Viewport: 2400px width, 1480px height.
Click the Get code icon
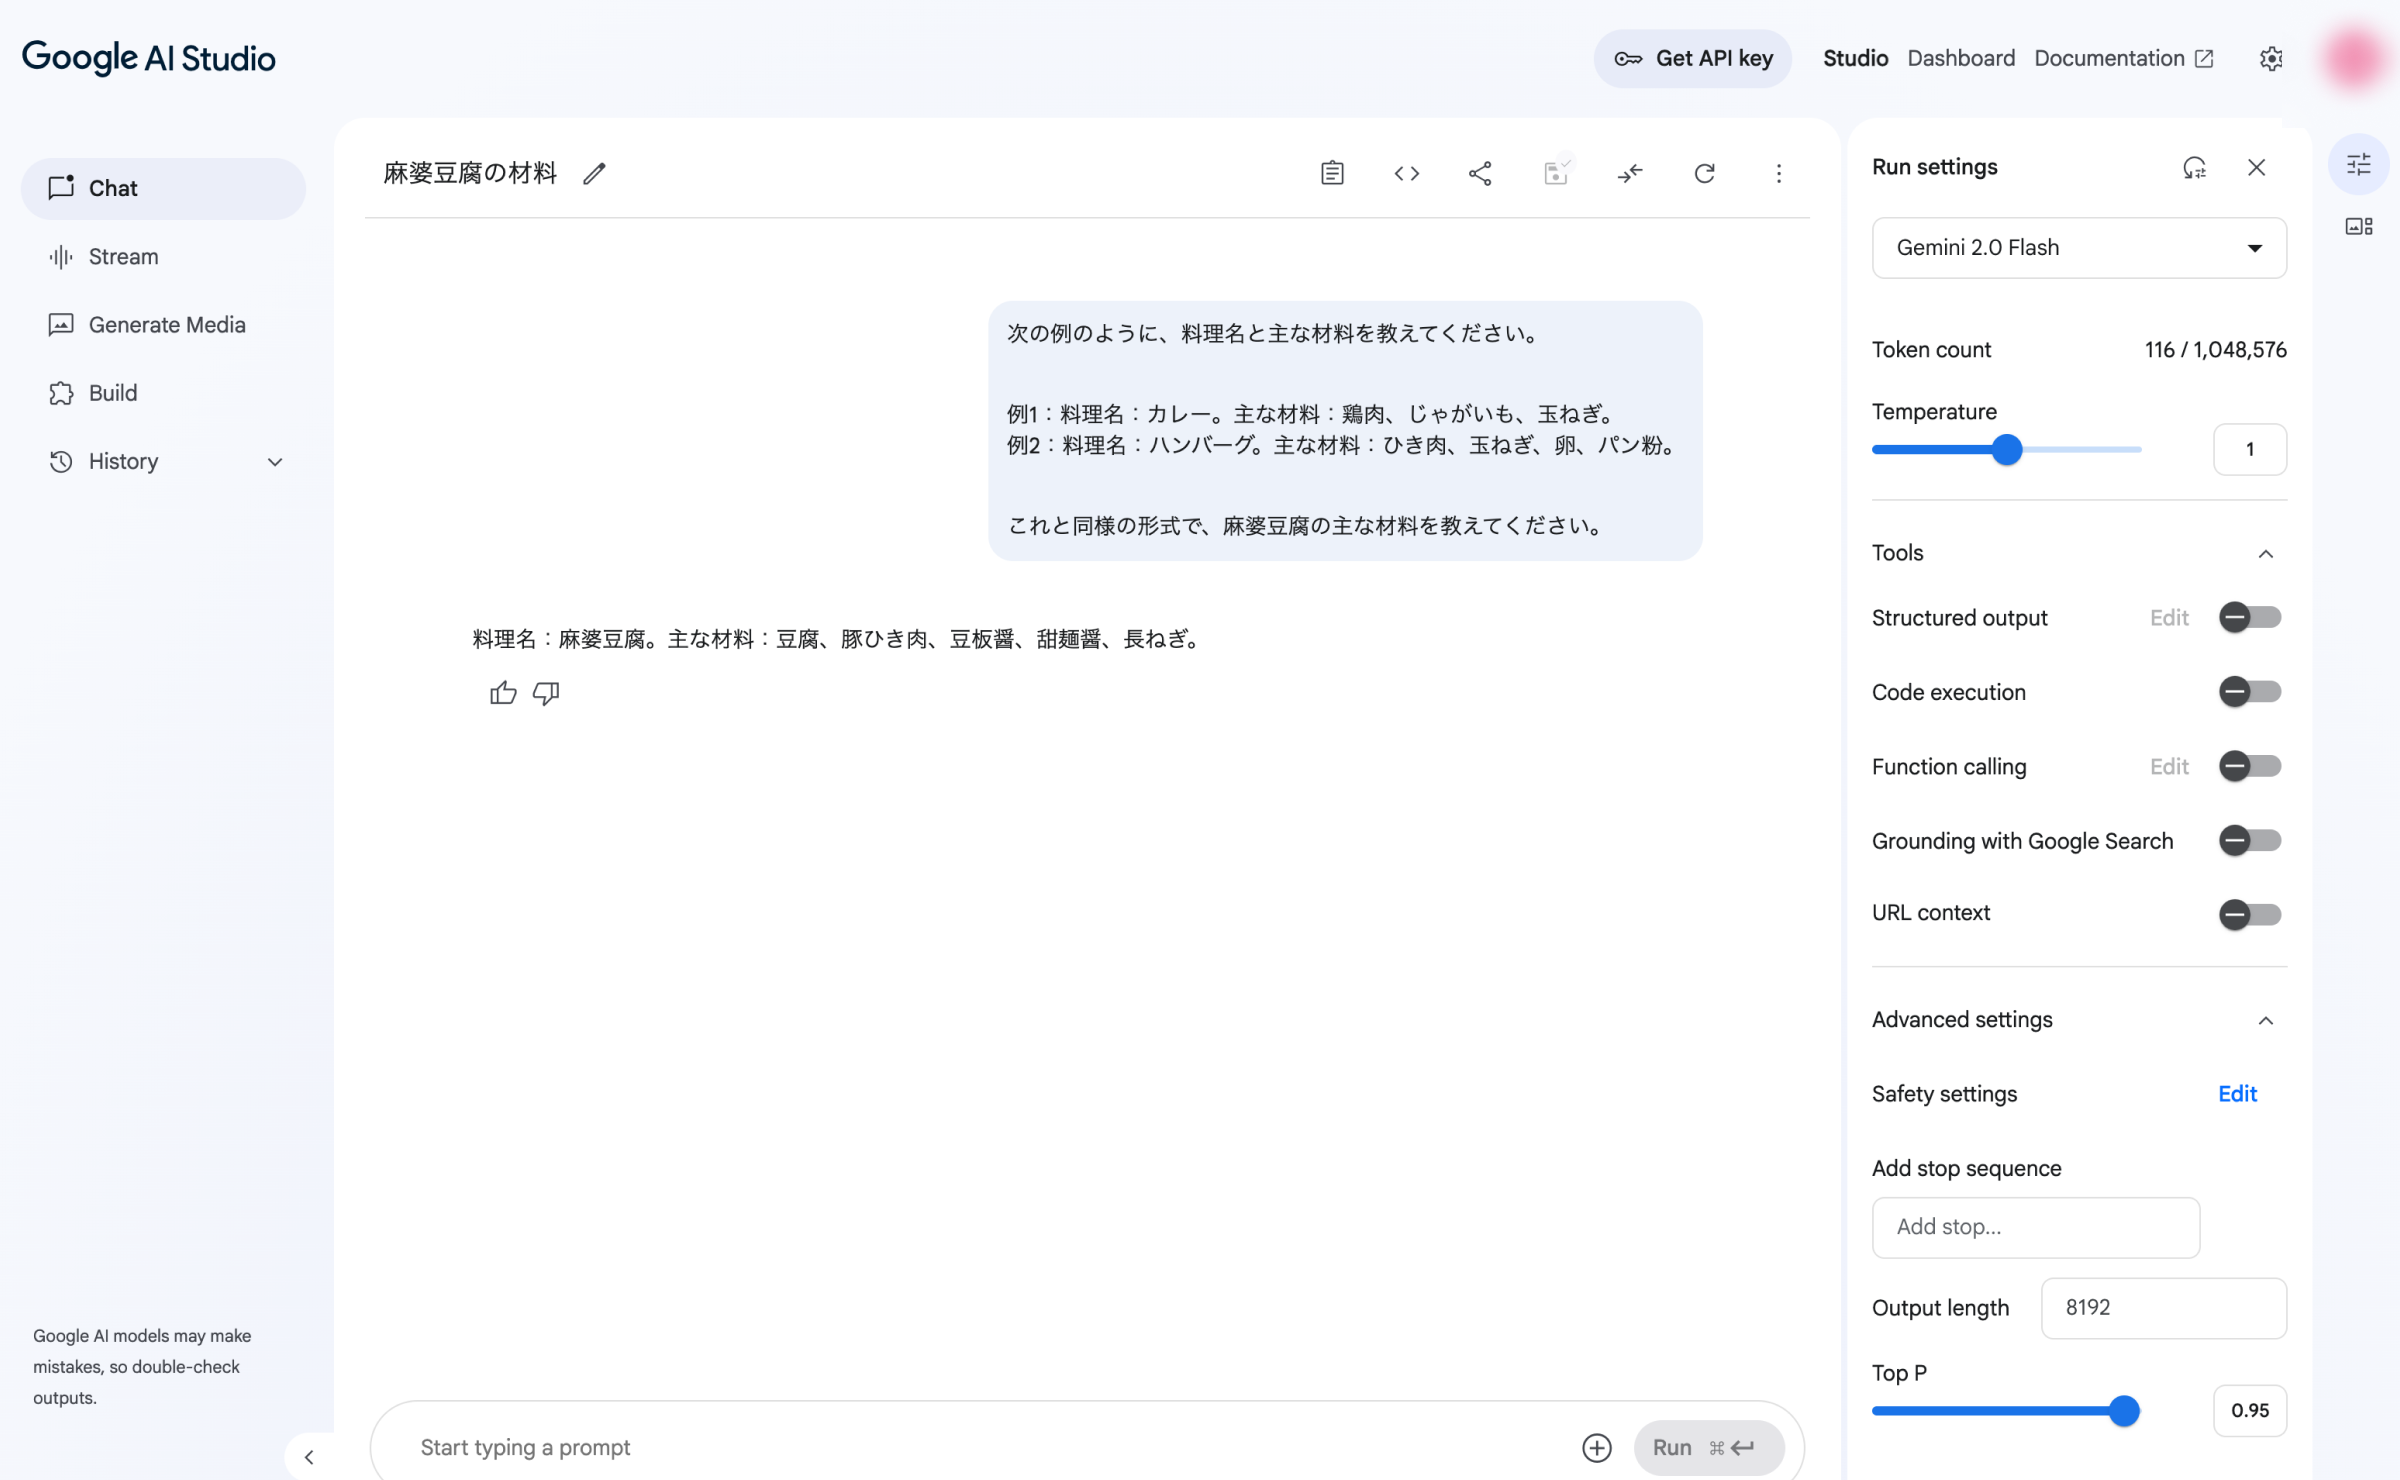click(1406, 173)
